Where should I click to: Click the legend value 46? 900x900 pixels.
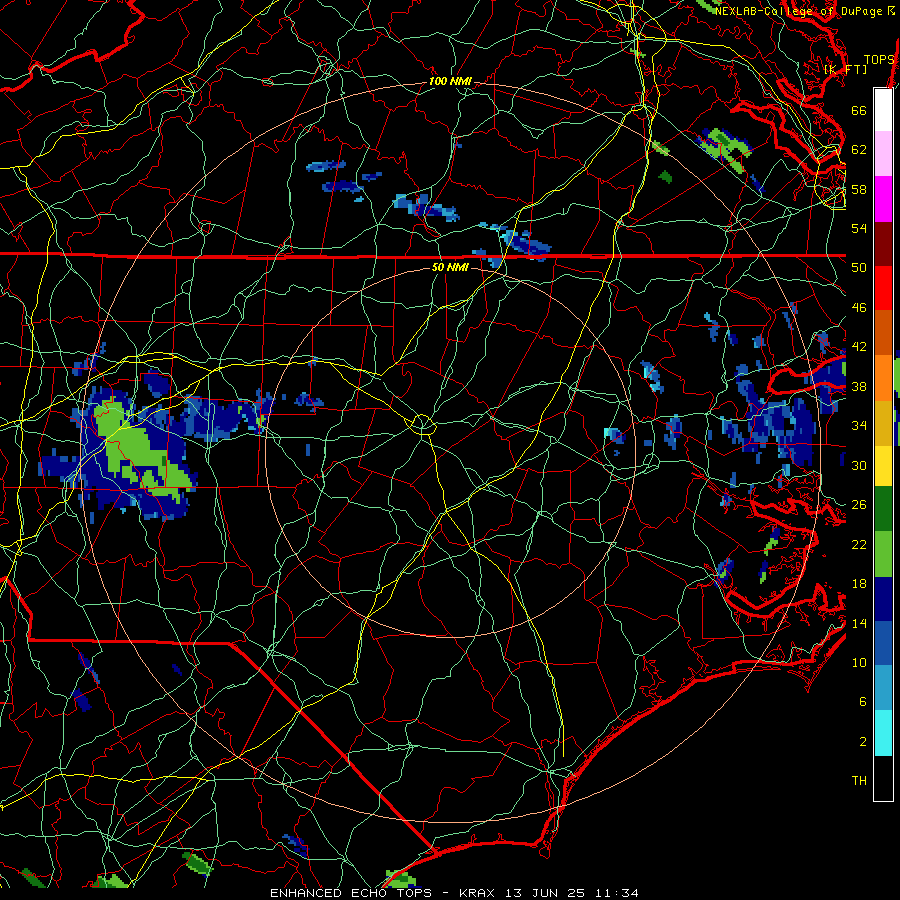tap(859, 308)
